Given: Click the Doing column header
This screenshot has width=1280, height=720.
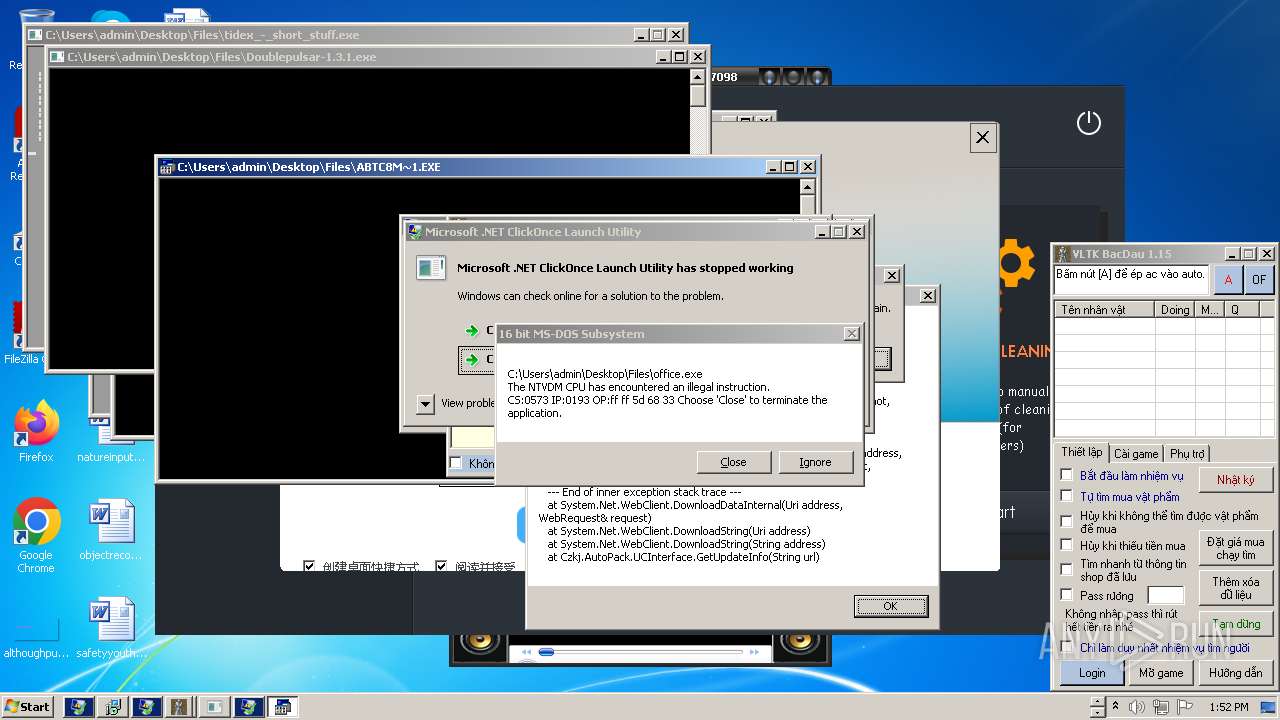Looking at the screenshot, I should 1175,310.
